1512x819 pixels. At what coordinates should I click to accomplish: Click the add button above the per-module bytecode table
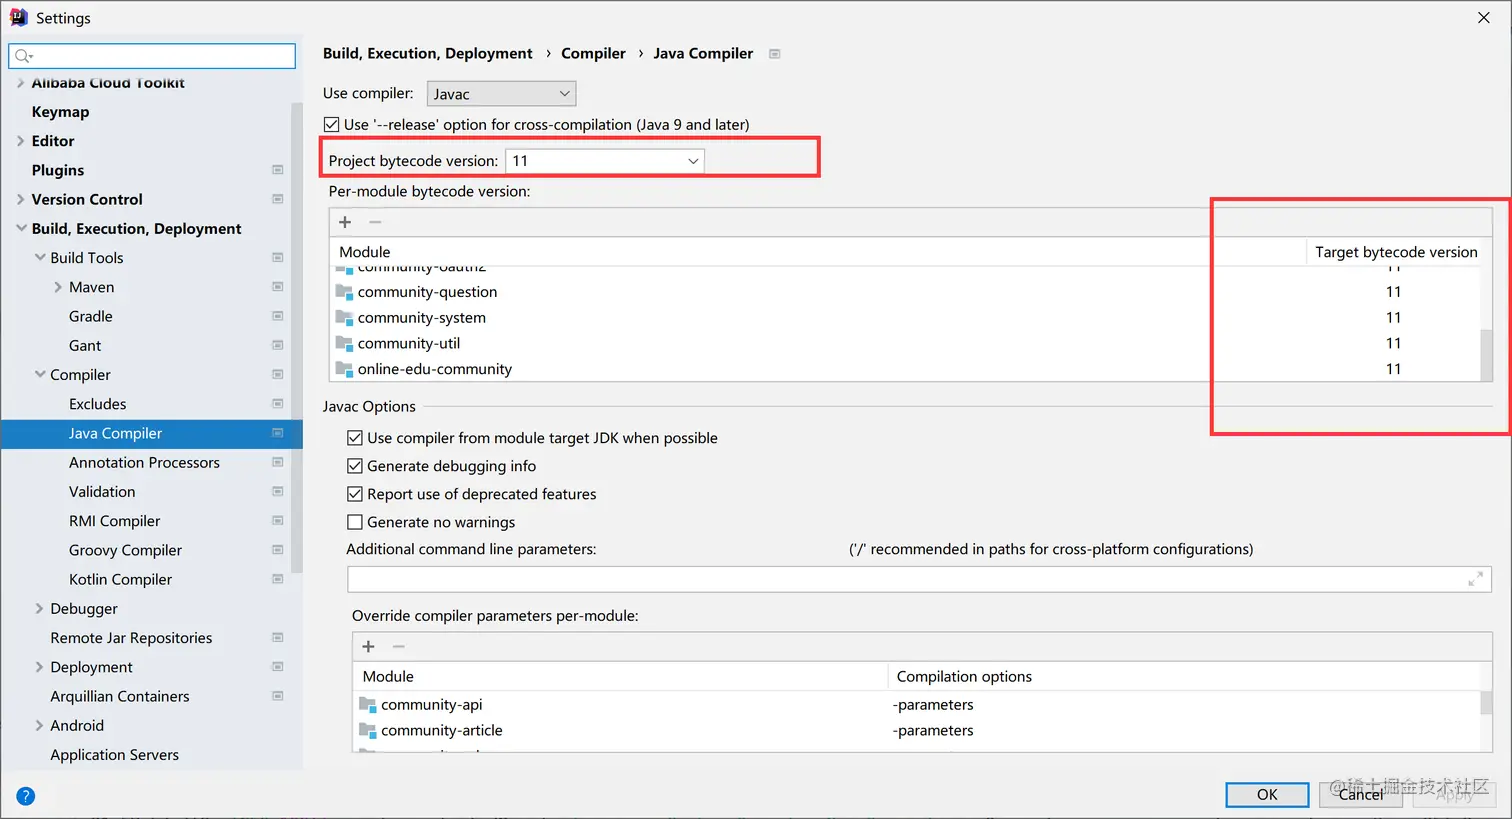345,222
